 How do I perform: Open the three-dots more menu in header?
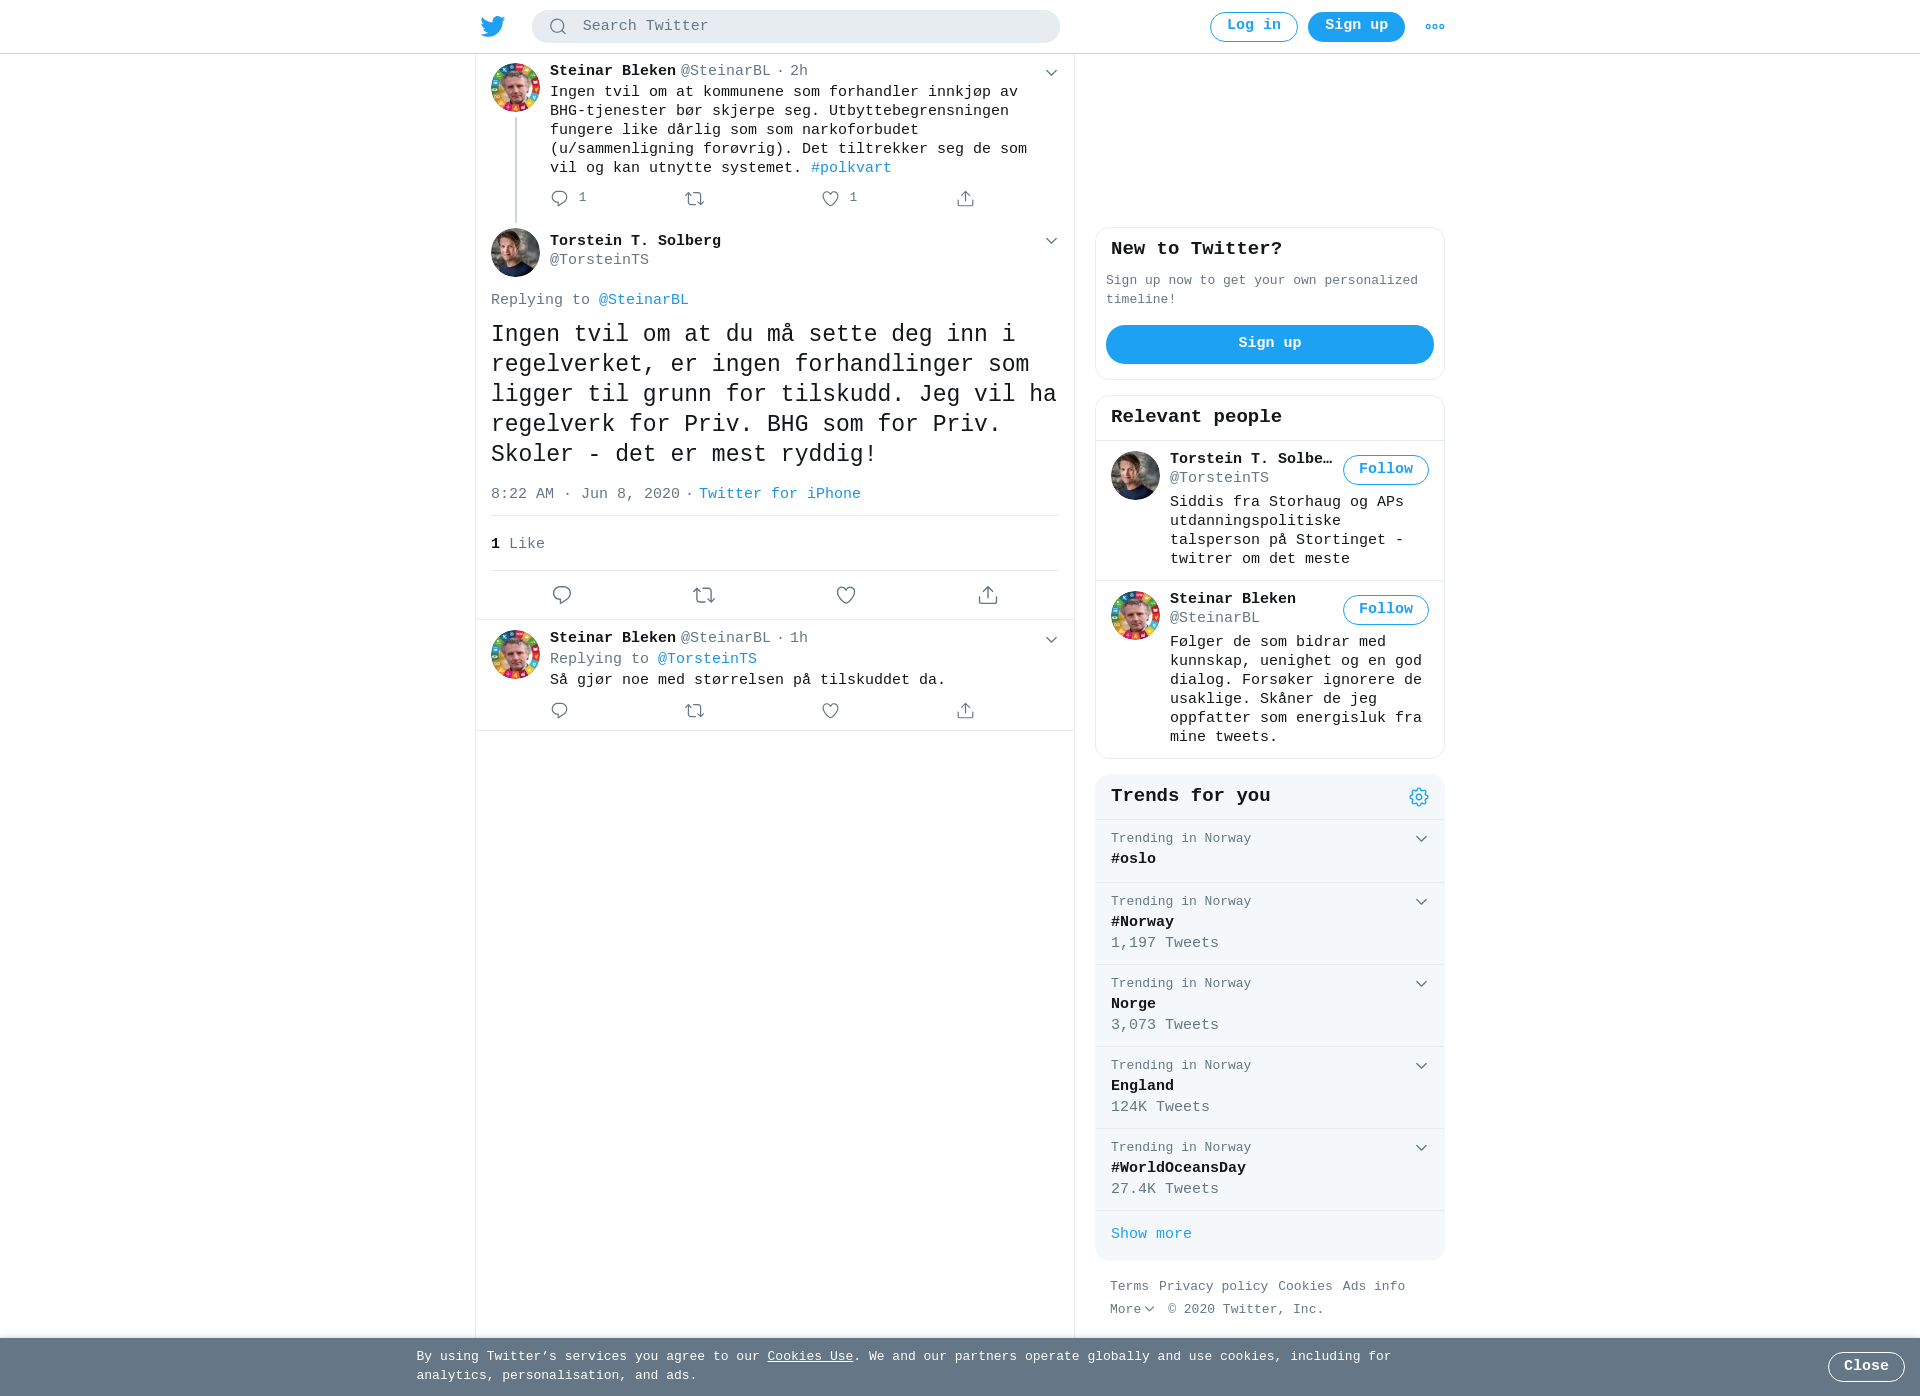click(1435, 27)
